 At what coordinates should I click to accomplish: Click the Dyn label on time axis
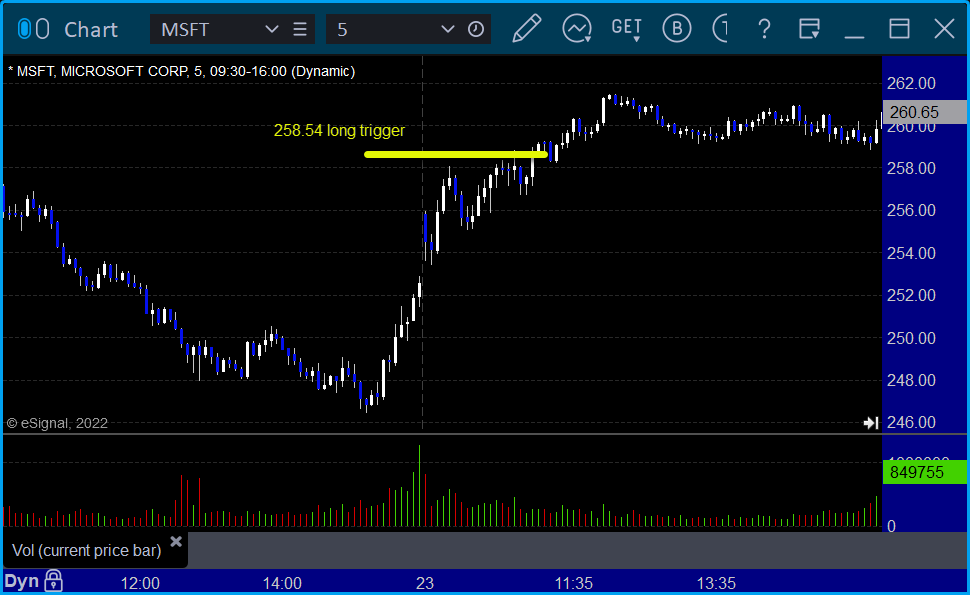click(x=22, y=582)
